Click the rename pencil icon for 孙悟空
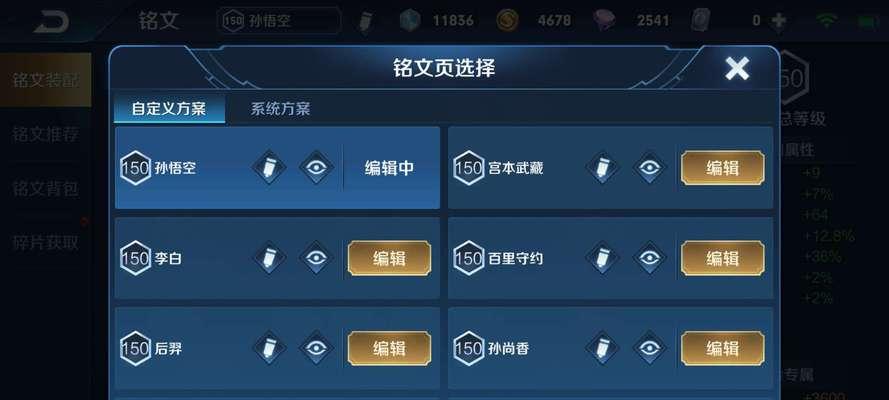The width and height of the screenshot is (889, 400). click(269, 168)
